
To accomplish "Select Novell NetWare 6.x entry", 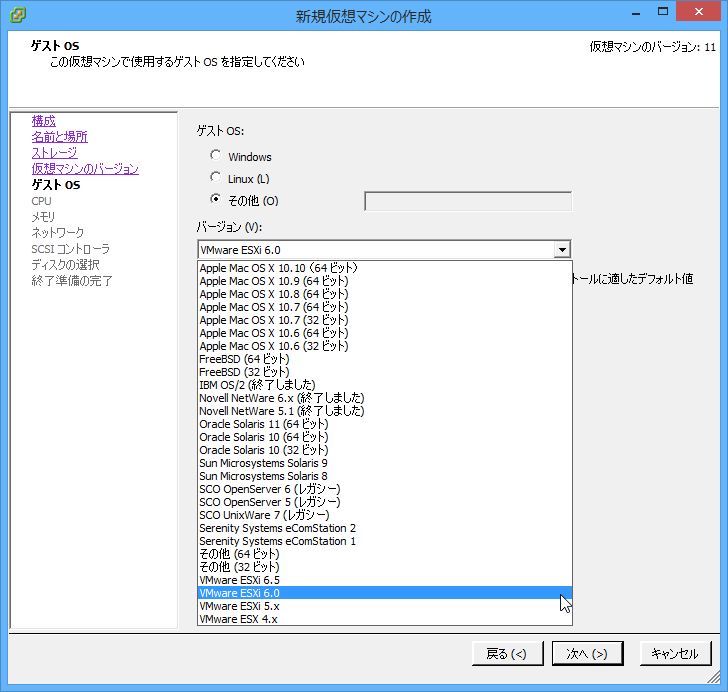I will click(384, 398).
